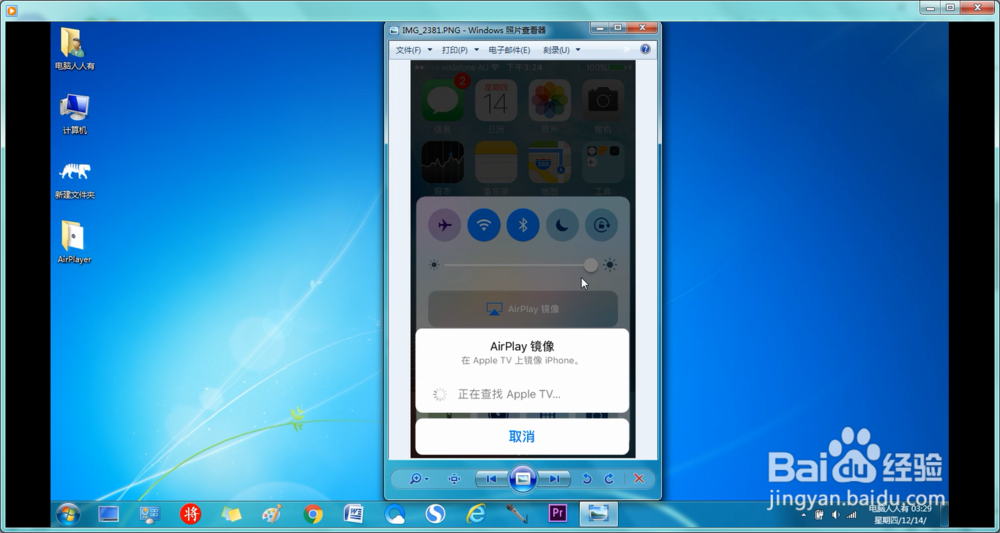Tap the AirPlay 镜像 button in control center

(523, 309)
